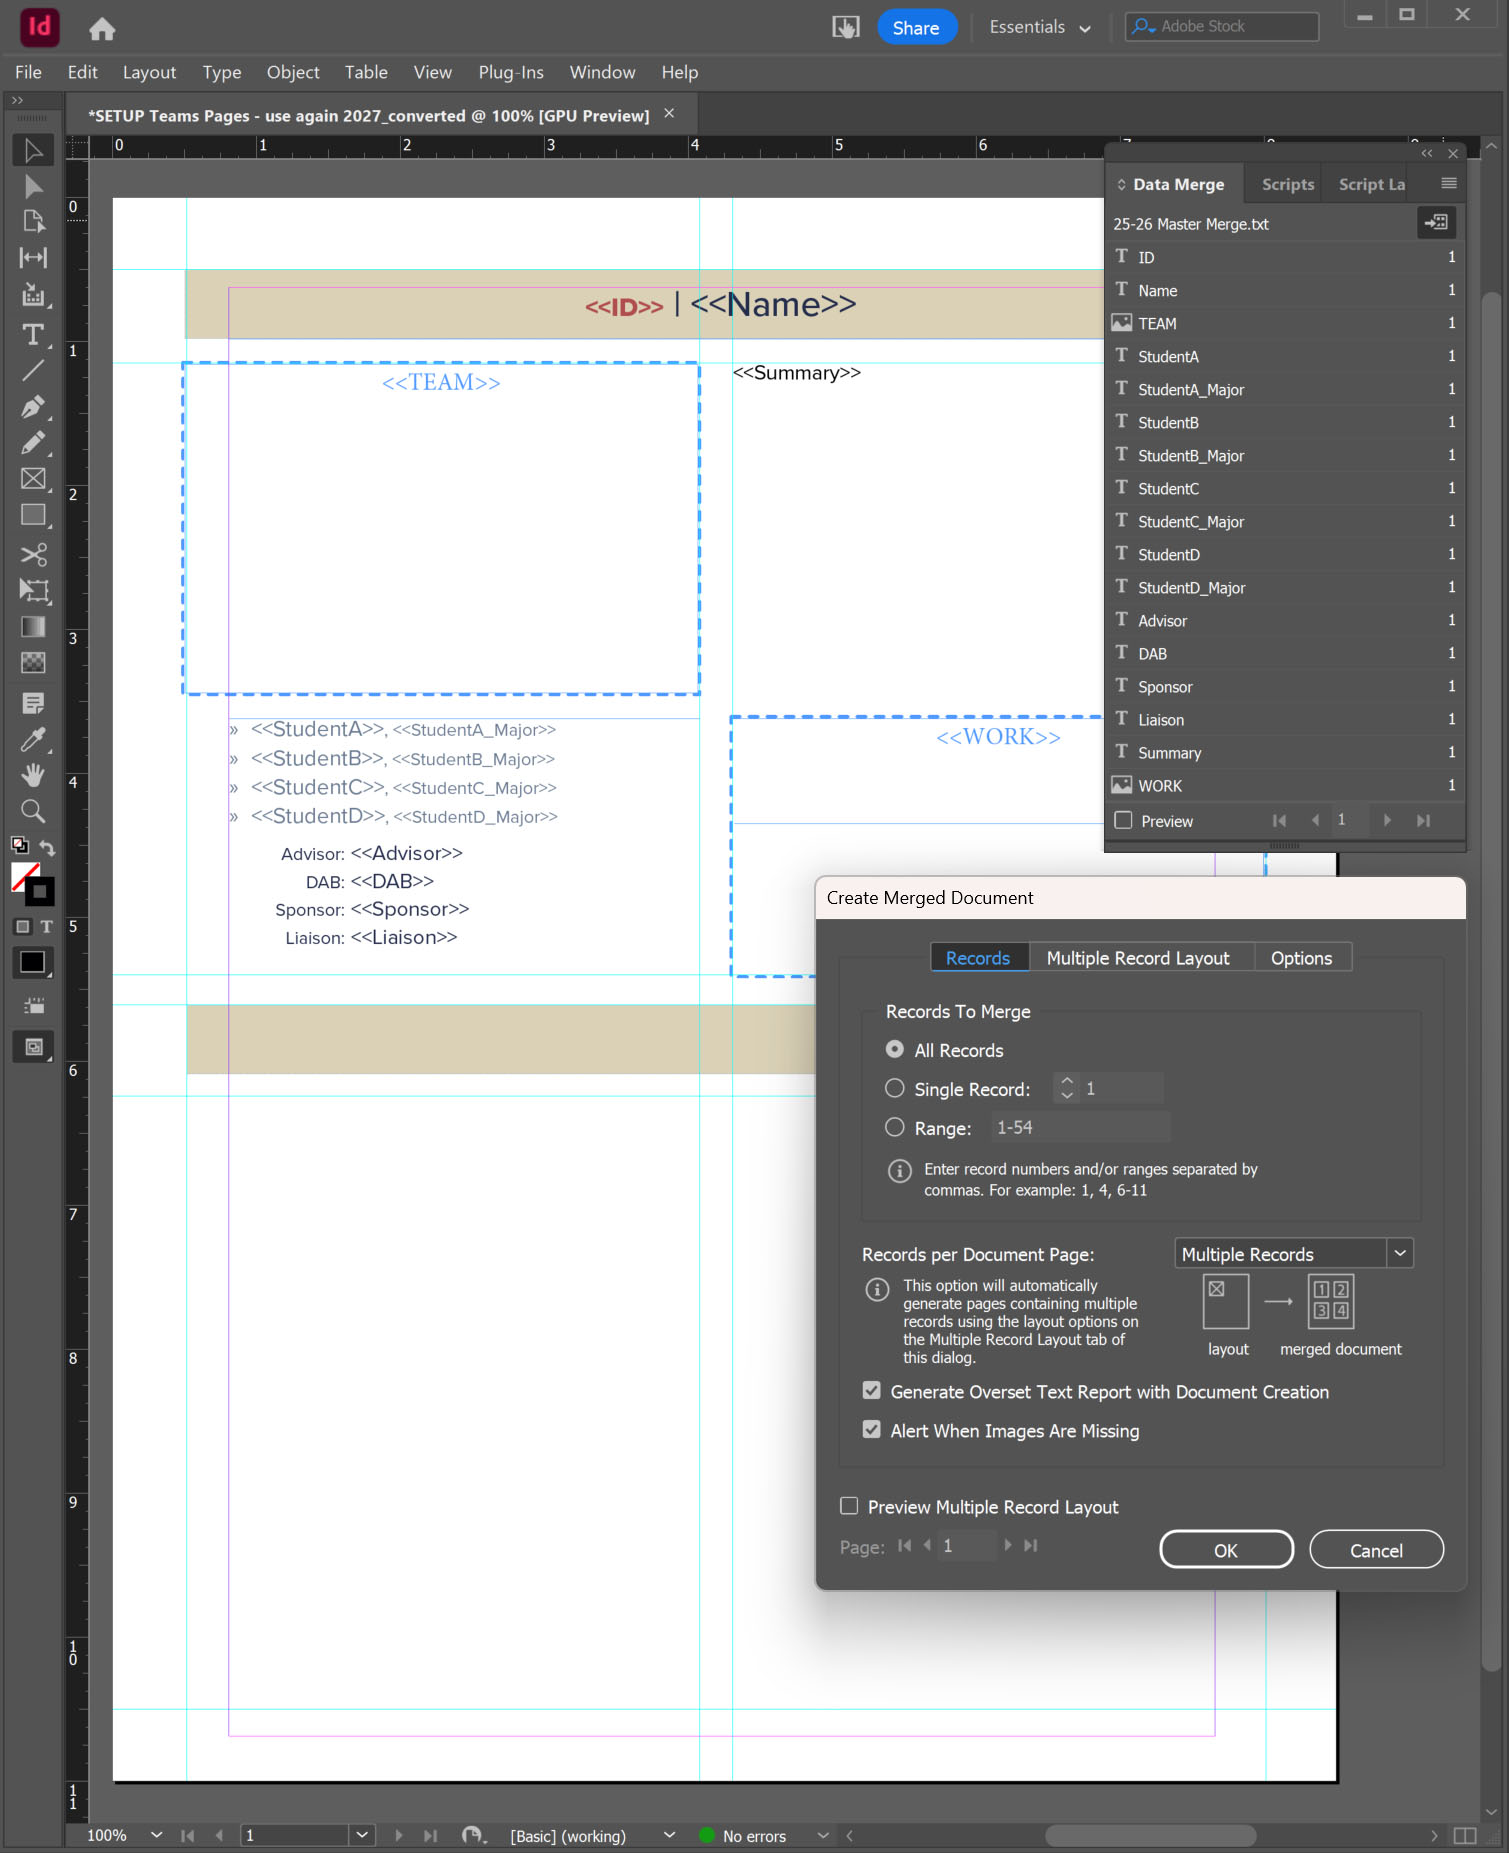Select the Eyedropper tool
1509x1853 pixels.
click(33, 740)
